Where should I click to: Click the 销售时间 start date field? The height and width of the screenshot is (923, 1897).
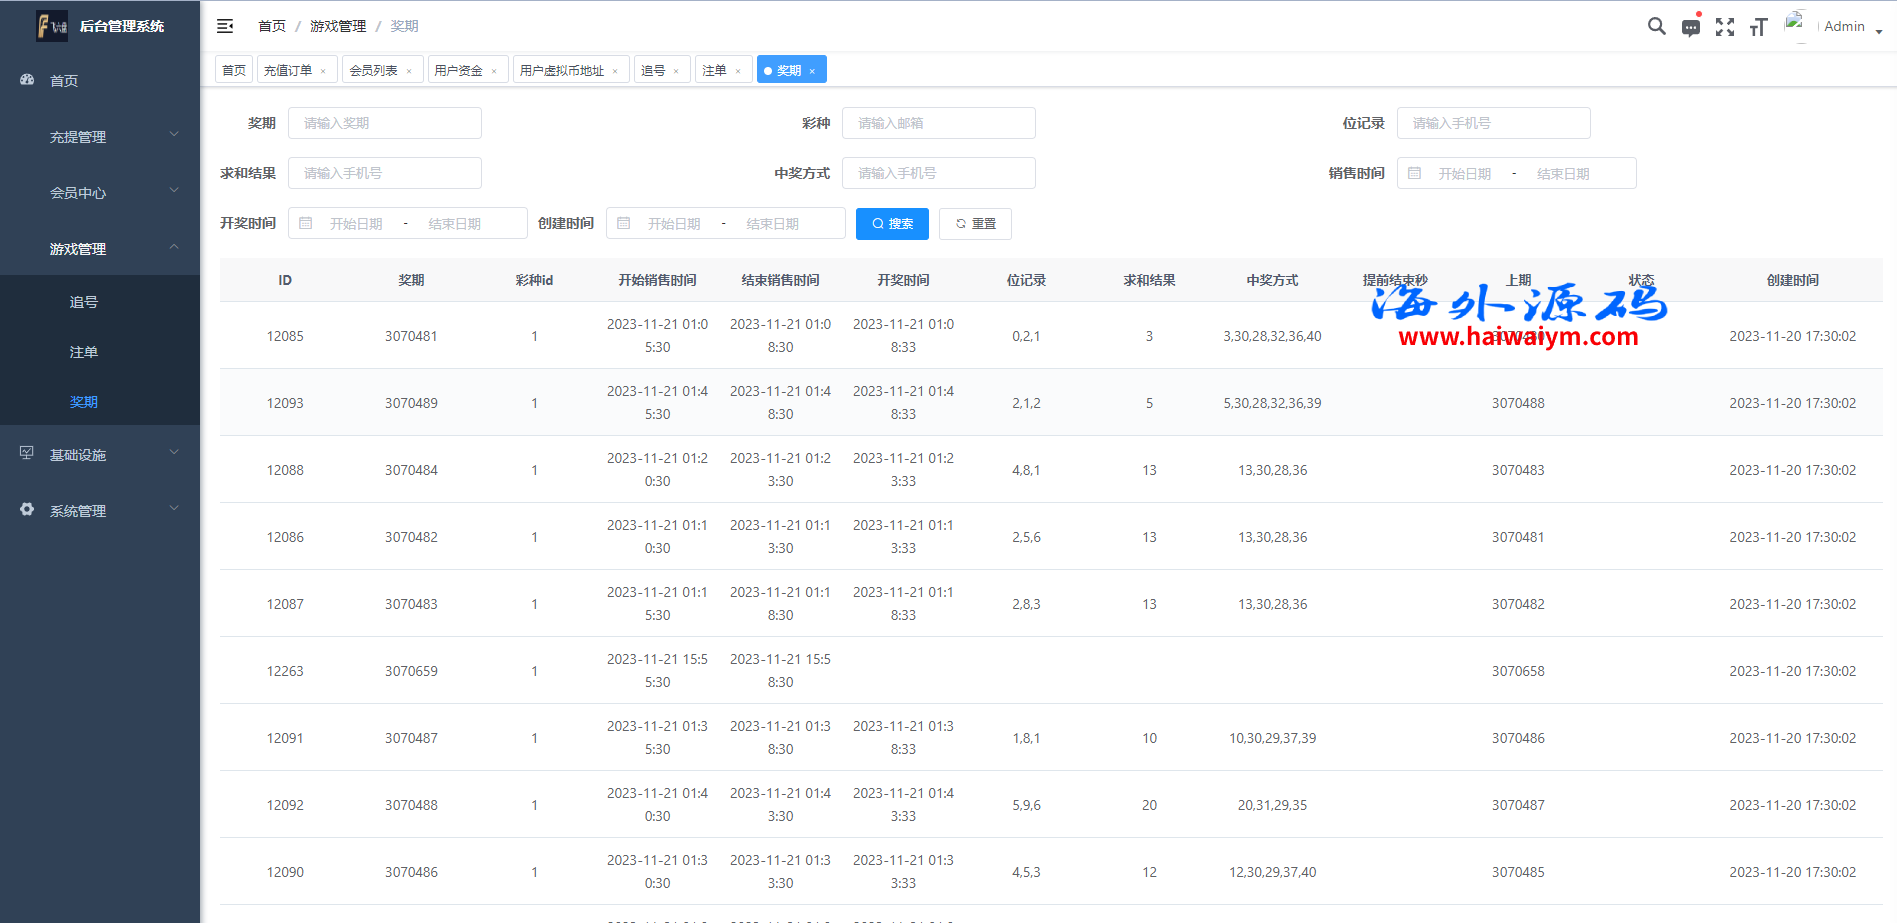[1464, 174]
